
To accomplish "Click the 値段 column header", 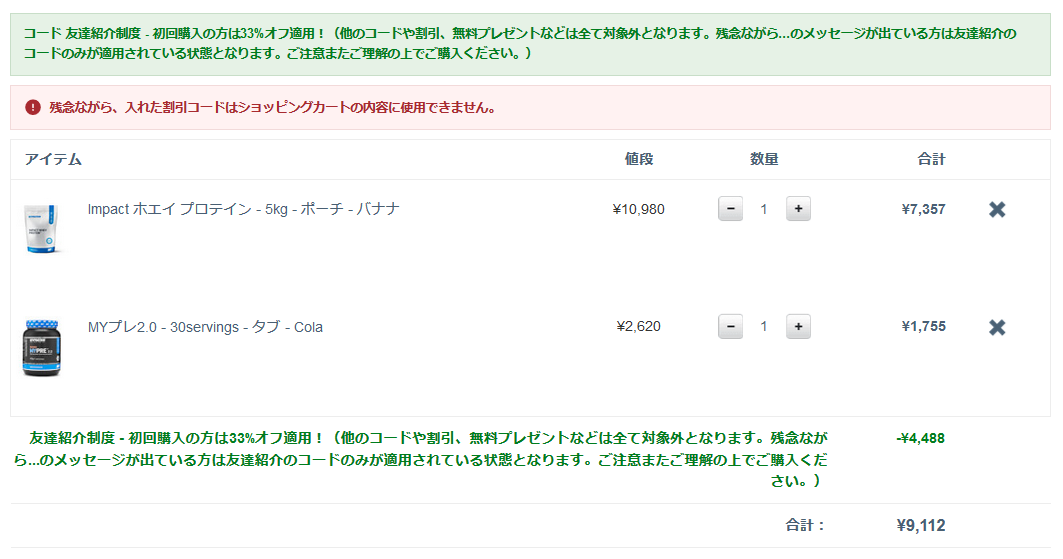I will click(639, 159).
